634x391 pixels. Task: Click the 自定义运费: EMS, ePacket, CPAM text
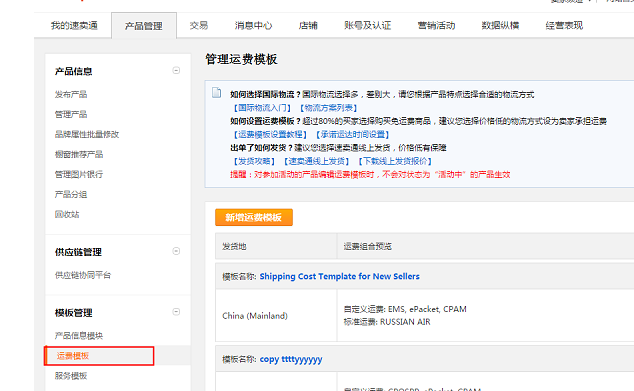[405, 309]
